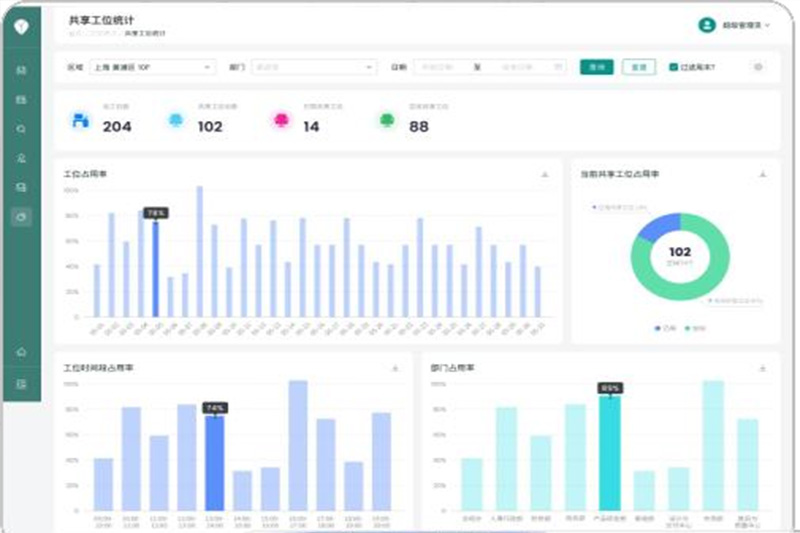The width and height of the screenshot is (800, 533).
Task: Expand the user account menu at top right
Action: point(735,25)
